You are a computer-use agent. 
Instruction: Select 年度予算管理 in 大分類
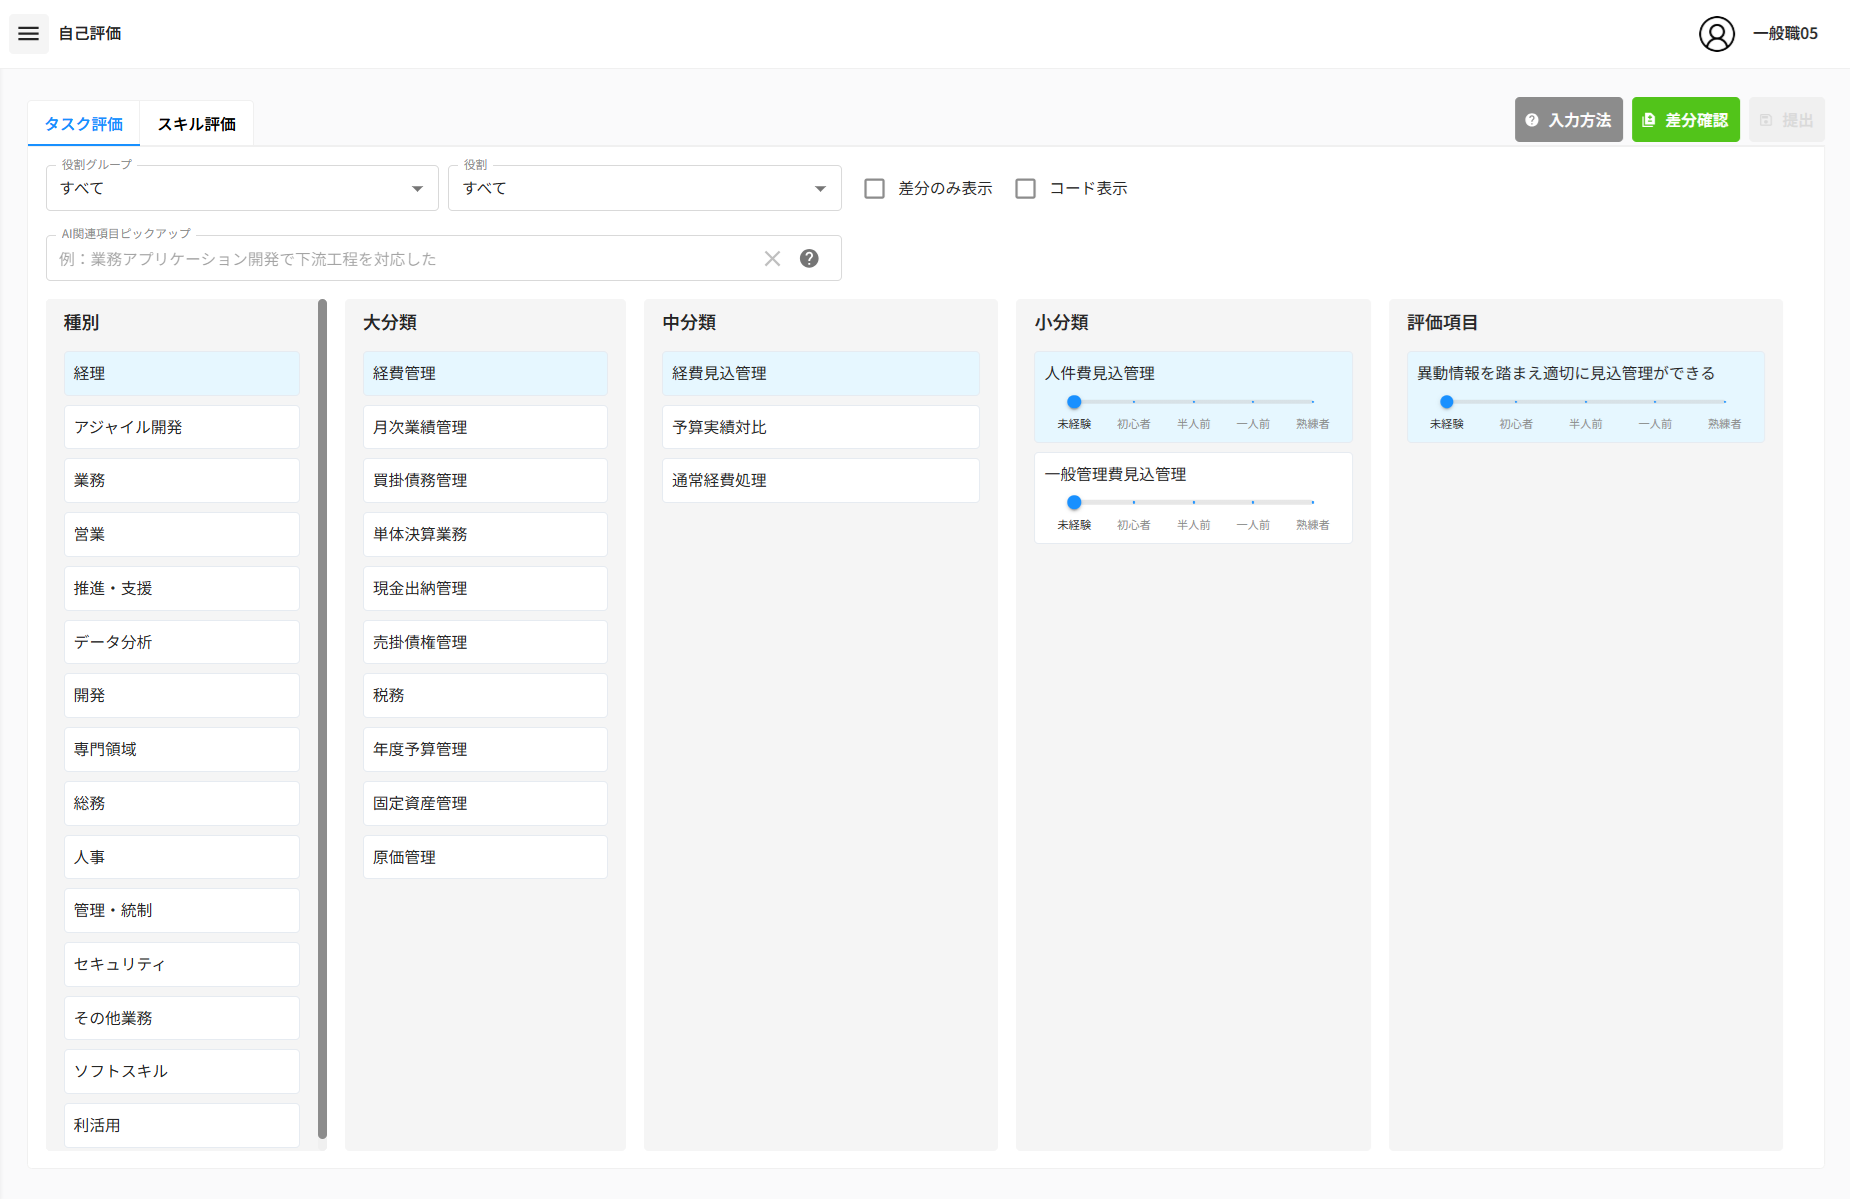point(485,749)
